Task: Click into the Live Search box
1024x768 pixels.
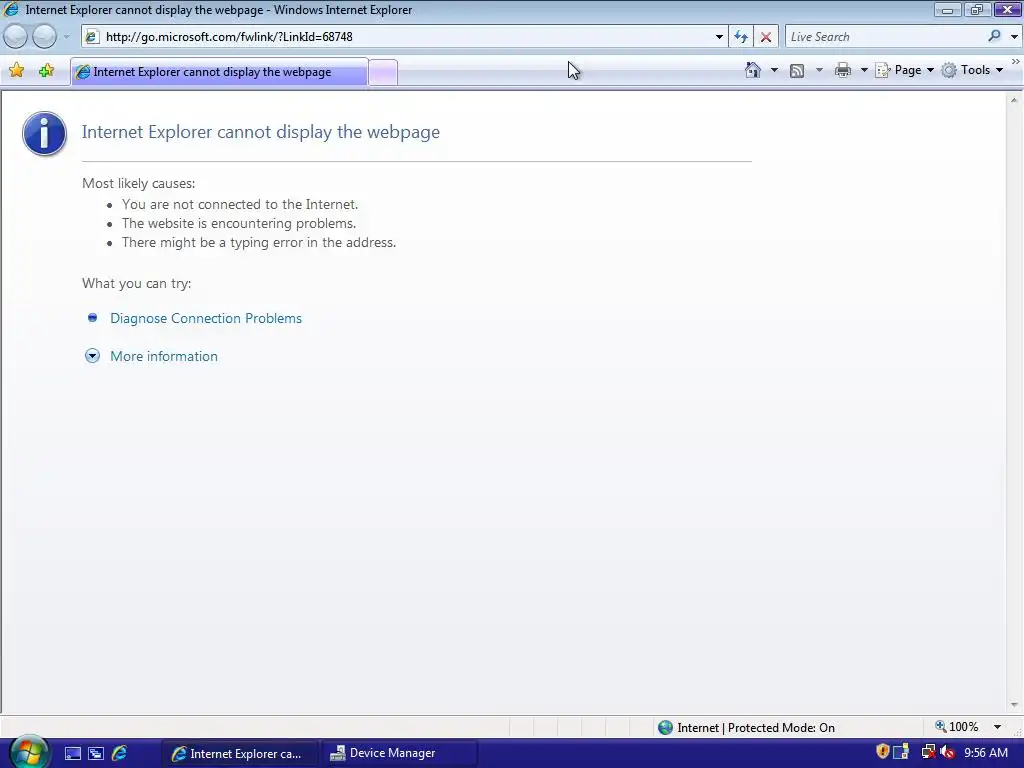Action: [885, 37]
